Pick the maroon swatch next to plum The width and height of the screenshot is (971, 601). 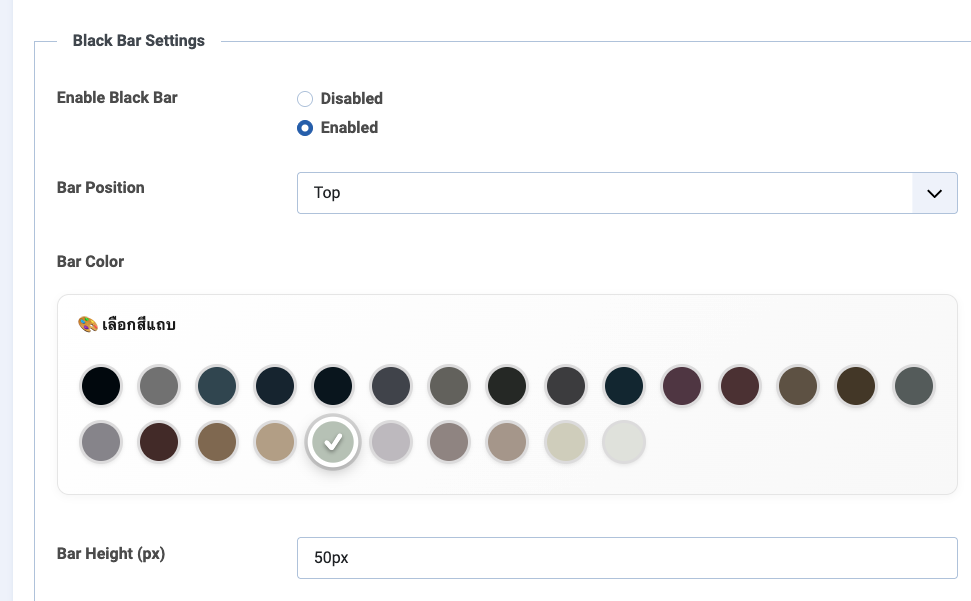coord(739,385)
